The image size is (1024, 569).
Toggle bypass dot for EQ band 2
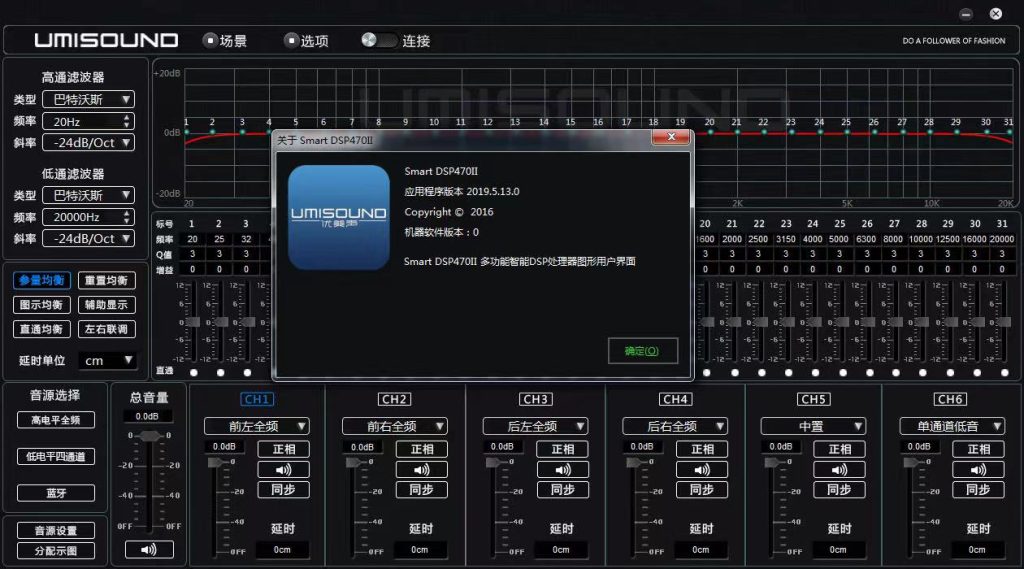tap(220, 372)
